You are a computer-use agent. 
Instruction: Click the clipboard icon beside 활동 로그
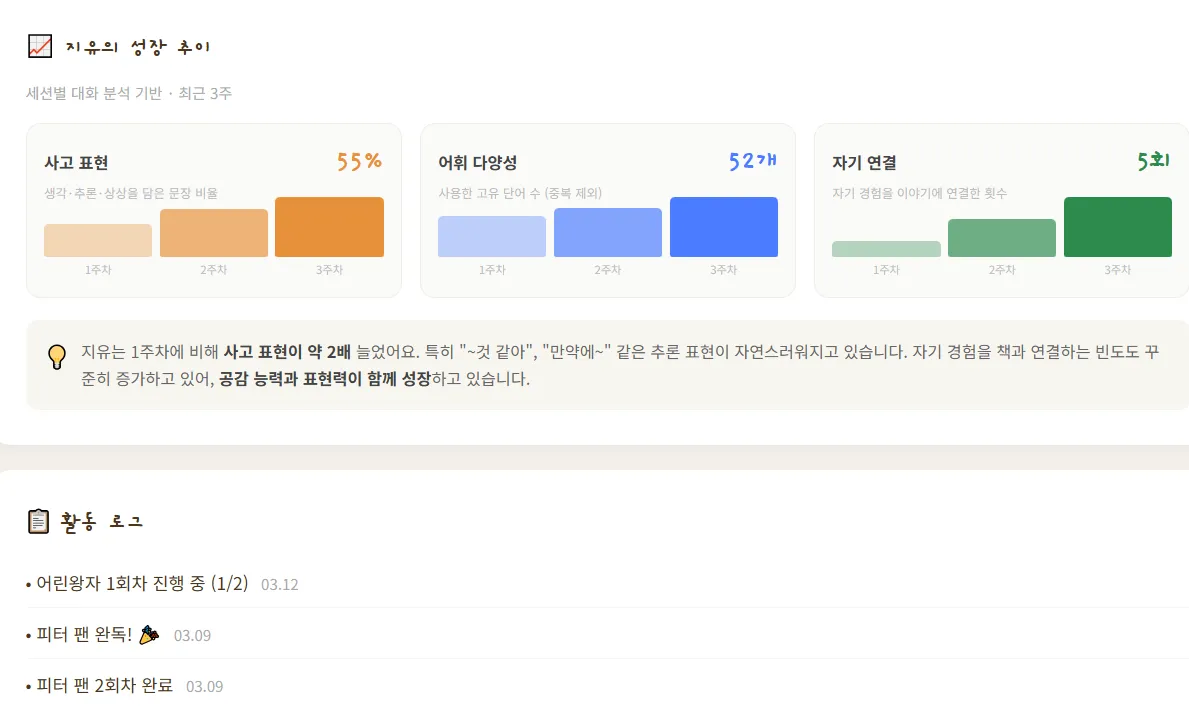point(38,521)
